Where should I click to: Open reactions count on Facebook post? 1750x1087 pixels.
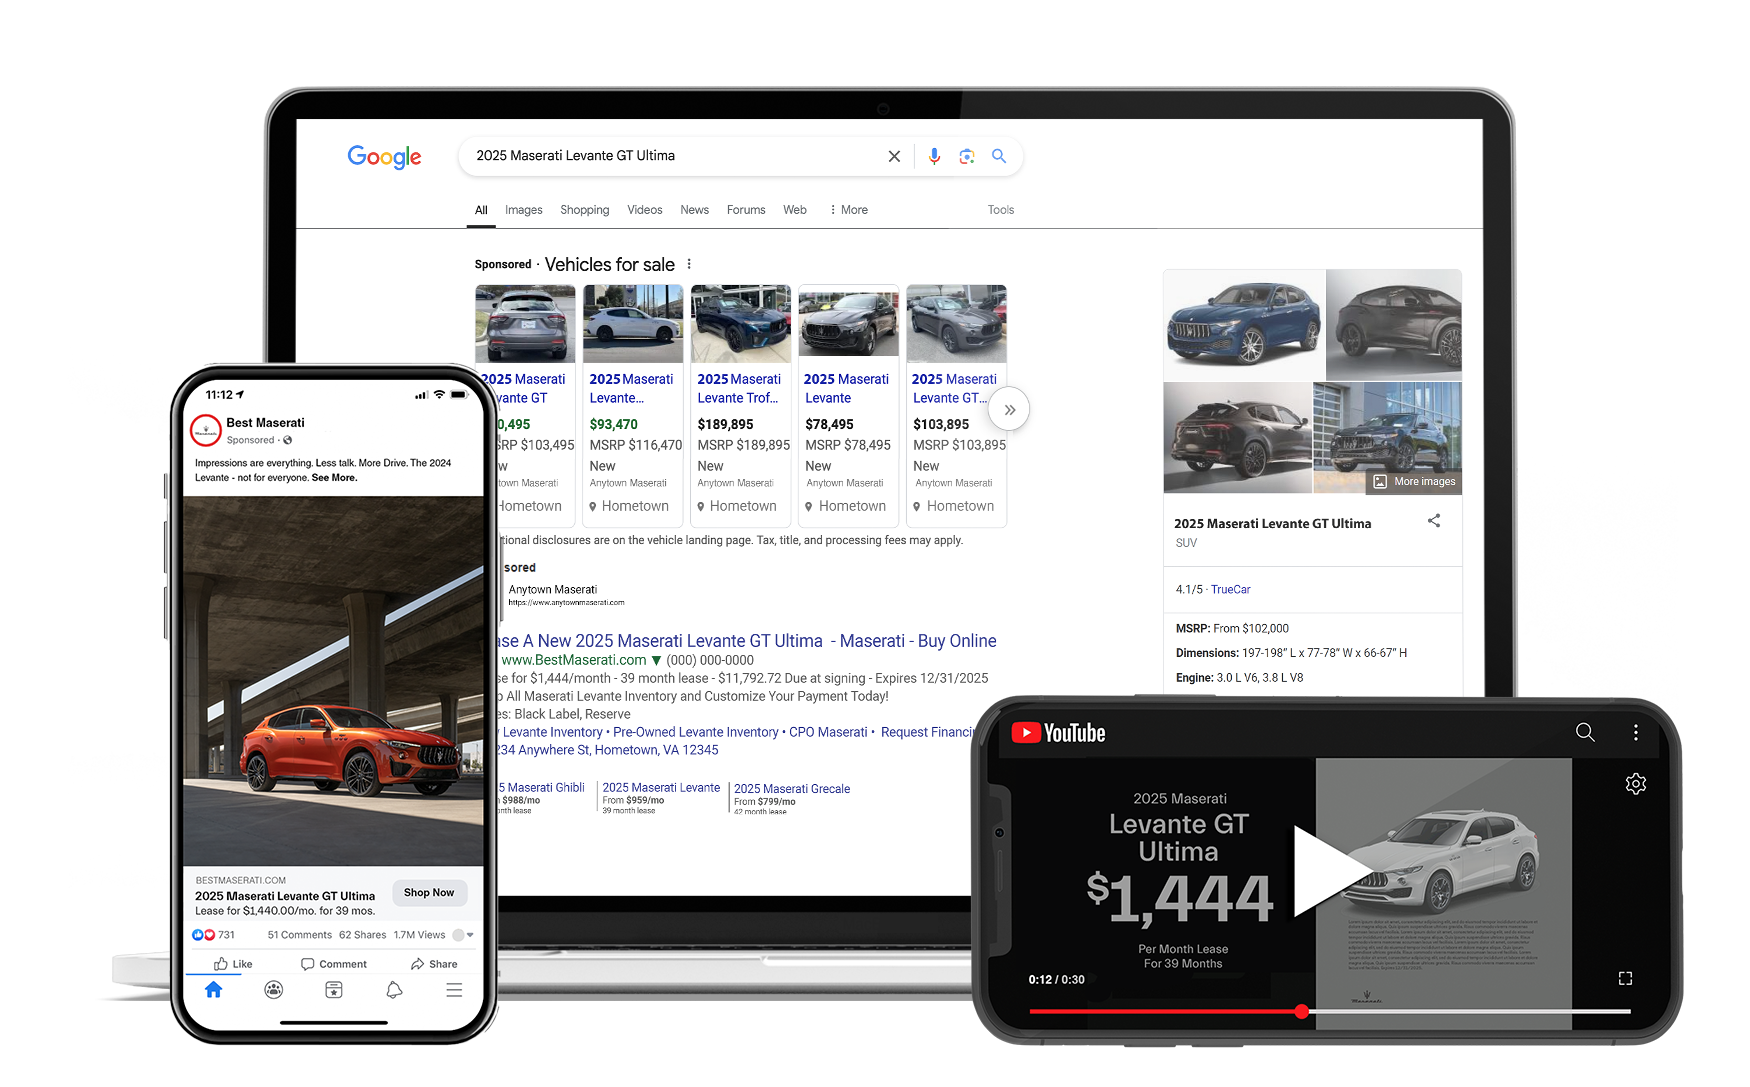[213, 935]
